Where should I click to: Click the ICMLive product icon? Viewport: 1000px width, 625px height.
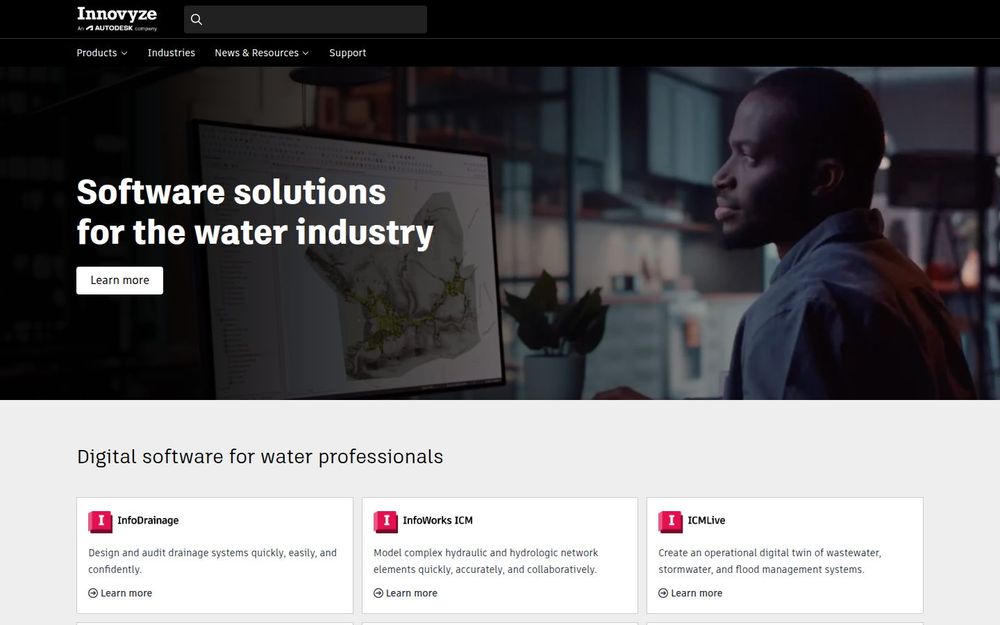tap(670, 522)
